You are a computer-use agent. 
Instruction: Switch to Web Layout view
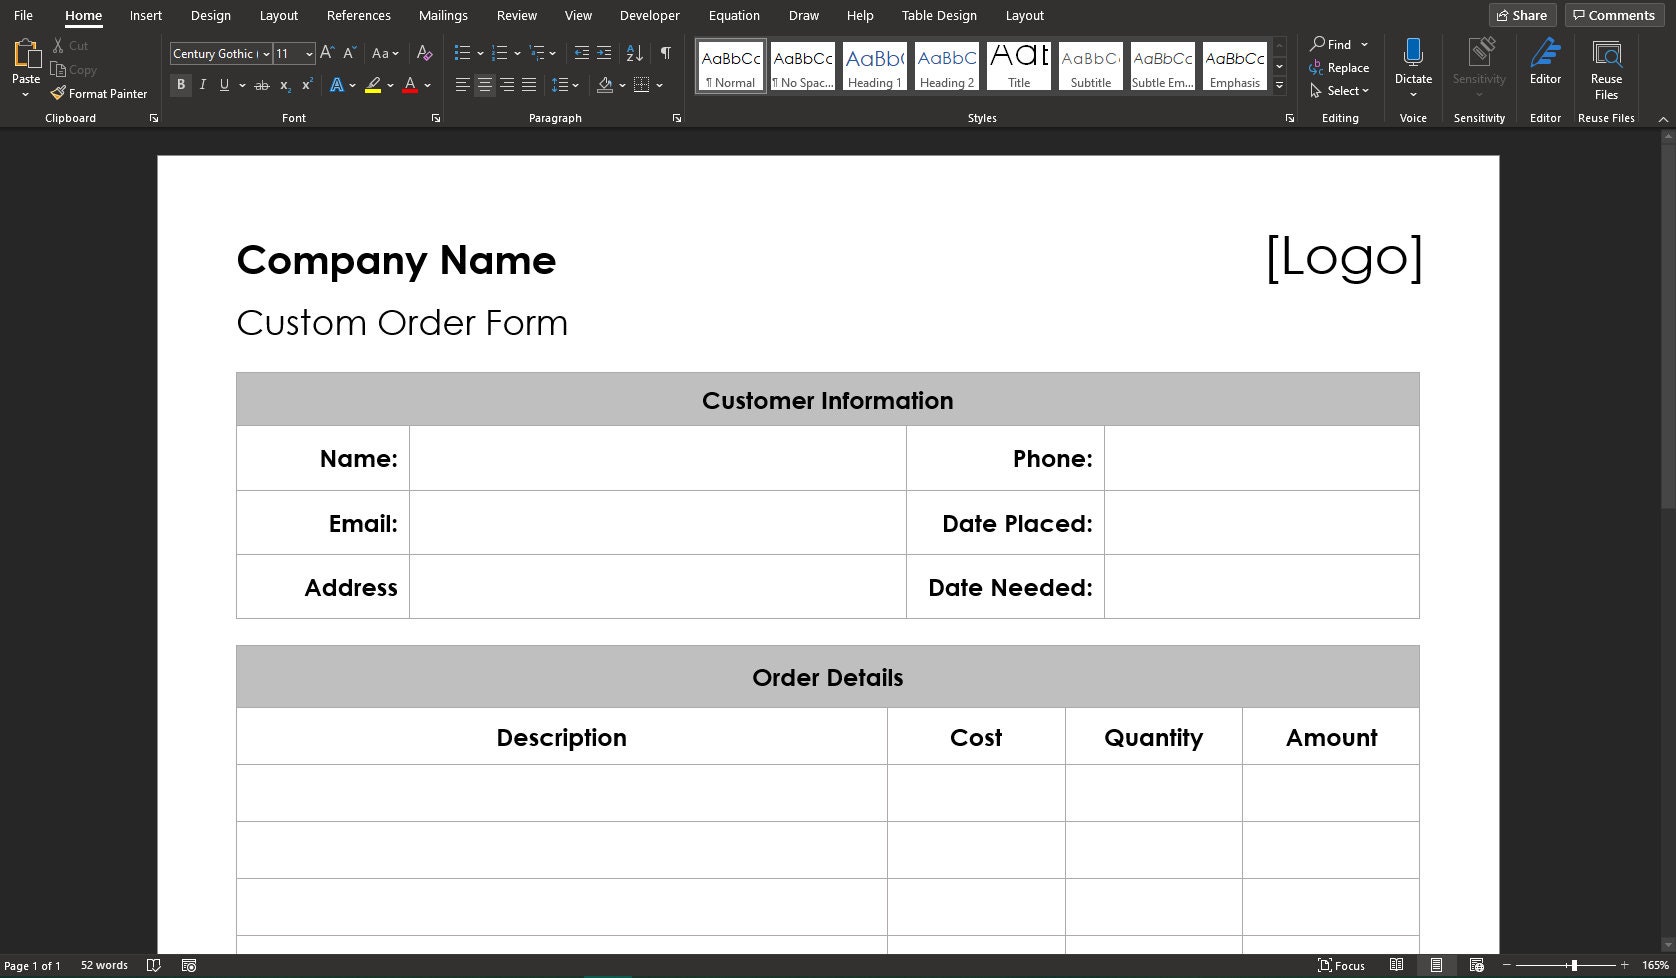click(x=1476, y=965)
